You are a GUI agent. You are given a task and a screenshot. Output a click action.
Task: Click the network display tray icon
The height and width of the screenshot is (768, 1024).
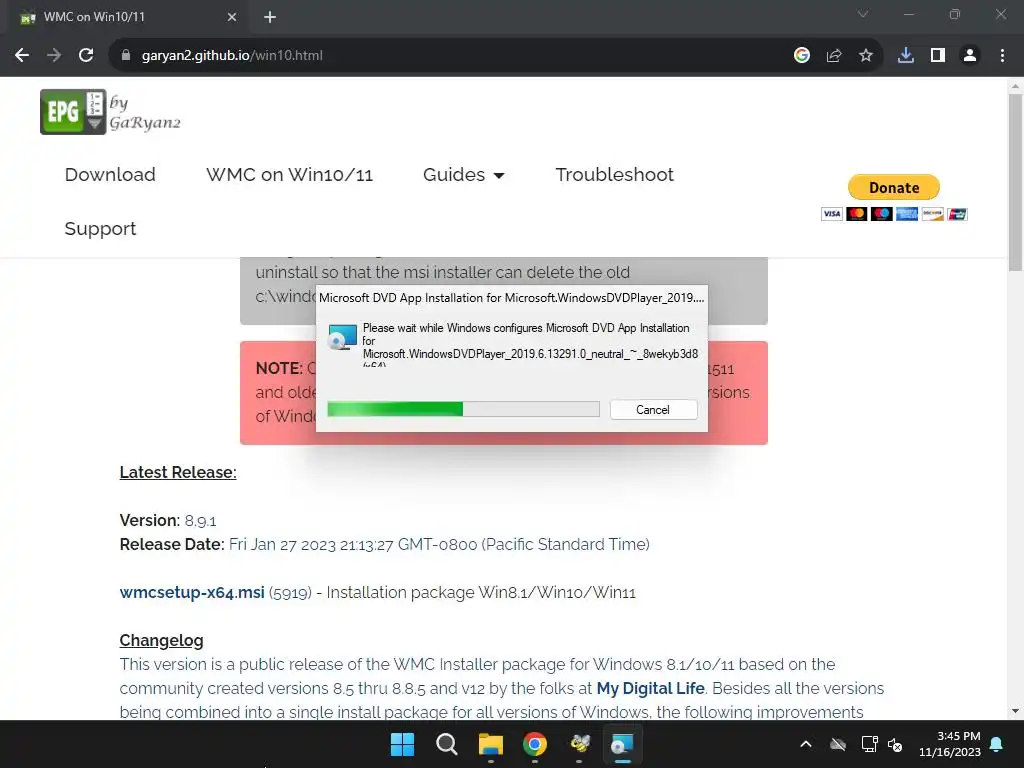(x=869, y=744)
